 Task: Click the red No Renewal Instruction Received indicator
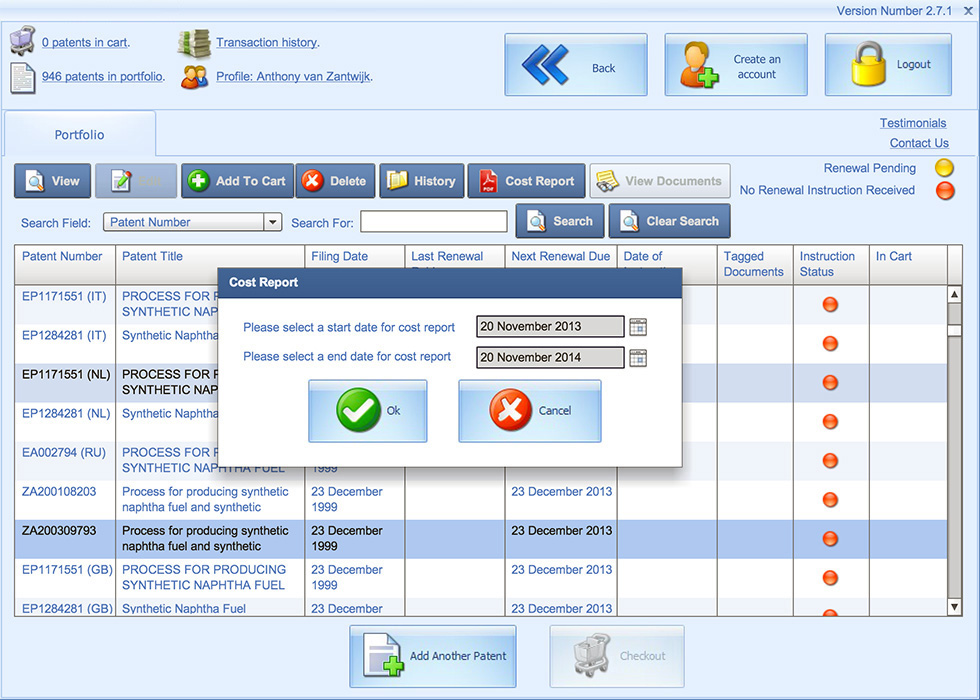[x=945, y=190]
